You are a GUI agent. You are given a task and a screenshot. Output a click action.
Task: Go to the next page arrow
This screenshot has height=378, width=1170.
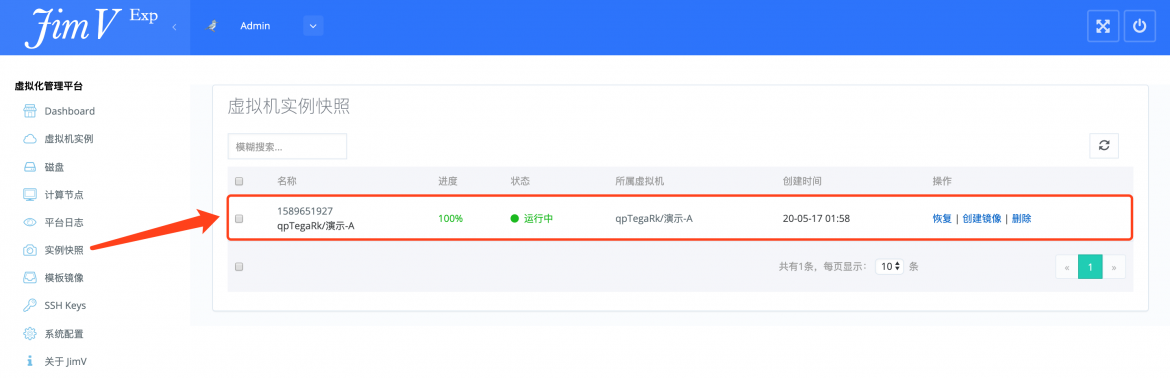coord(1113,267)
